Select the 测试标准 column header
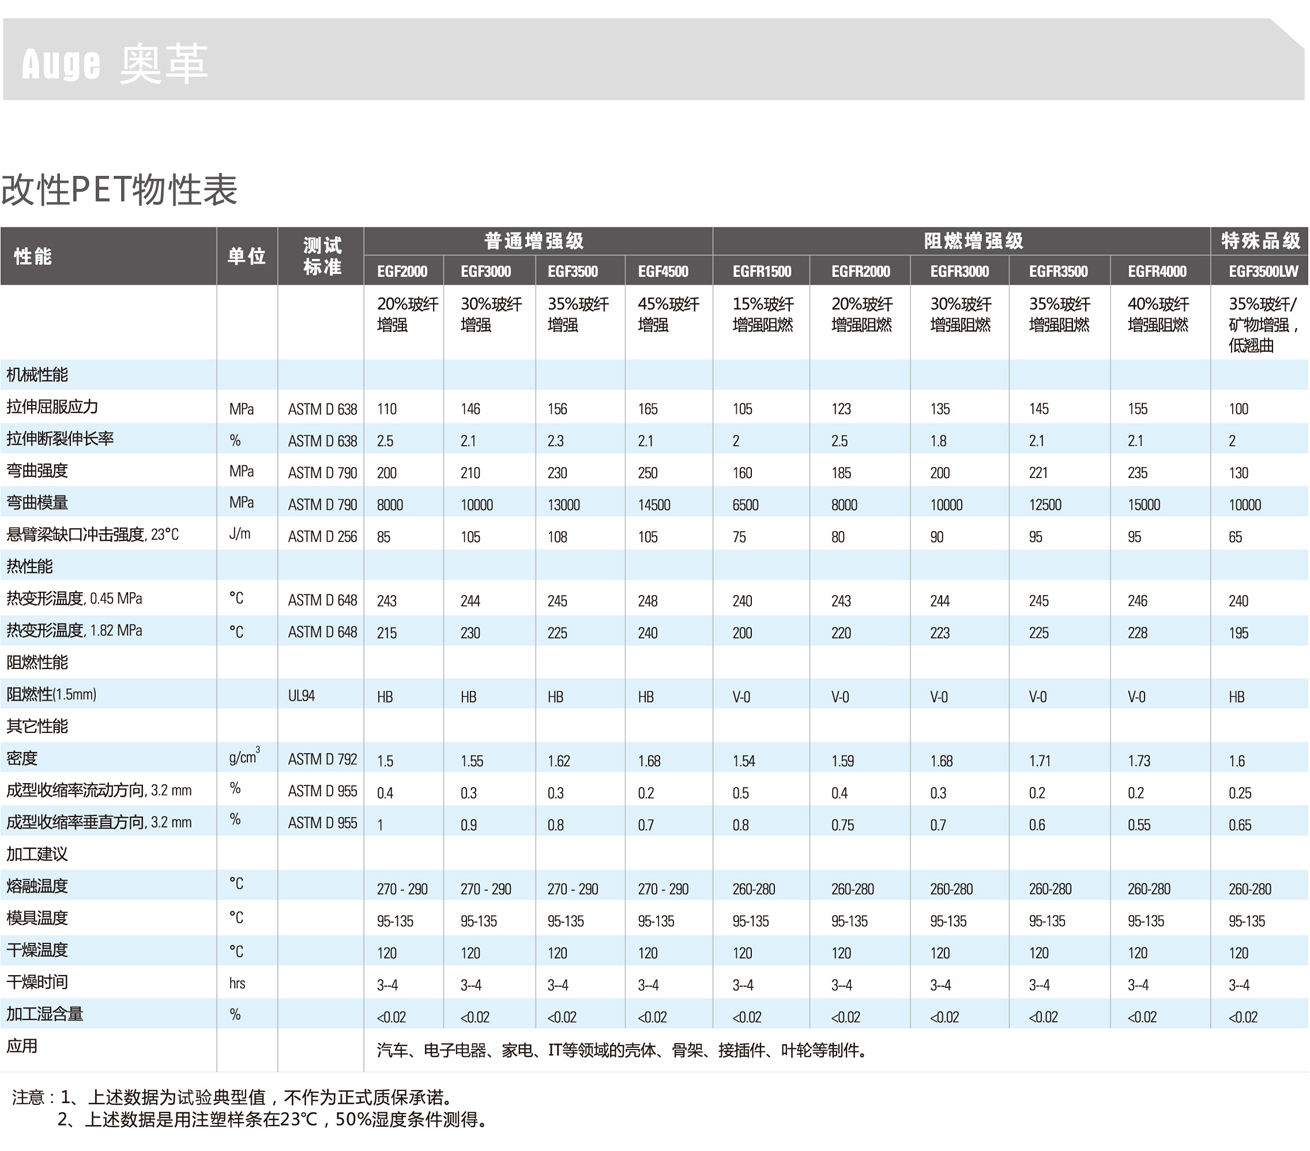The width and height of the screenshot is (1310, 1151). pyautogui.click(x=322, y=256)
